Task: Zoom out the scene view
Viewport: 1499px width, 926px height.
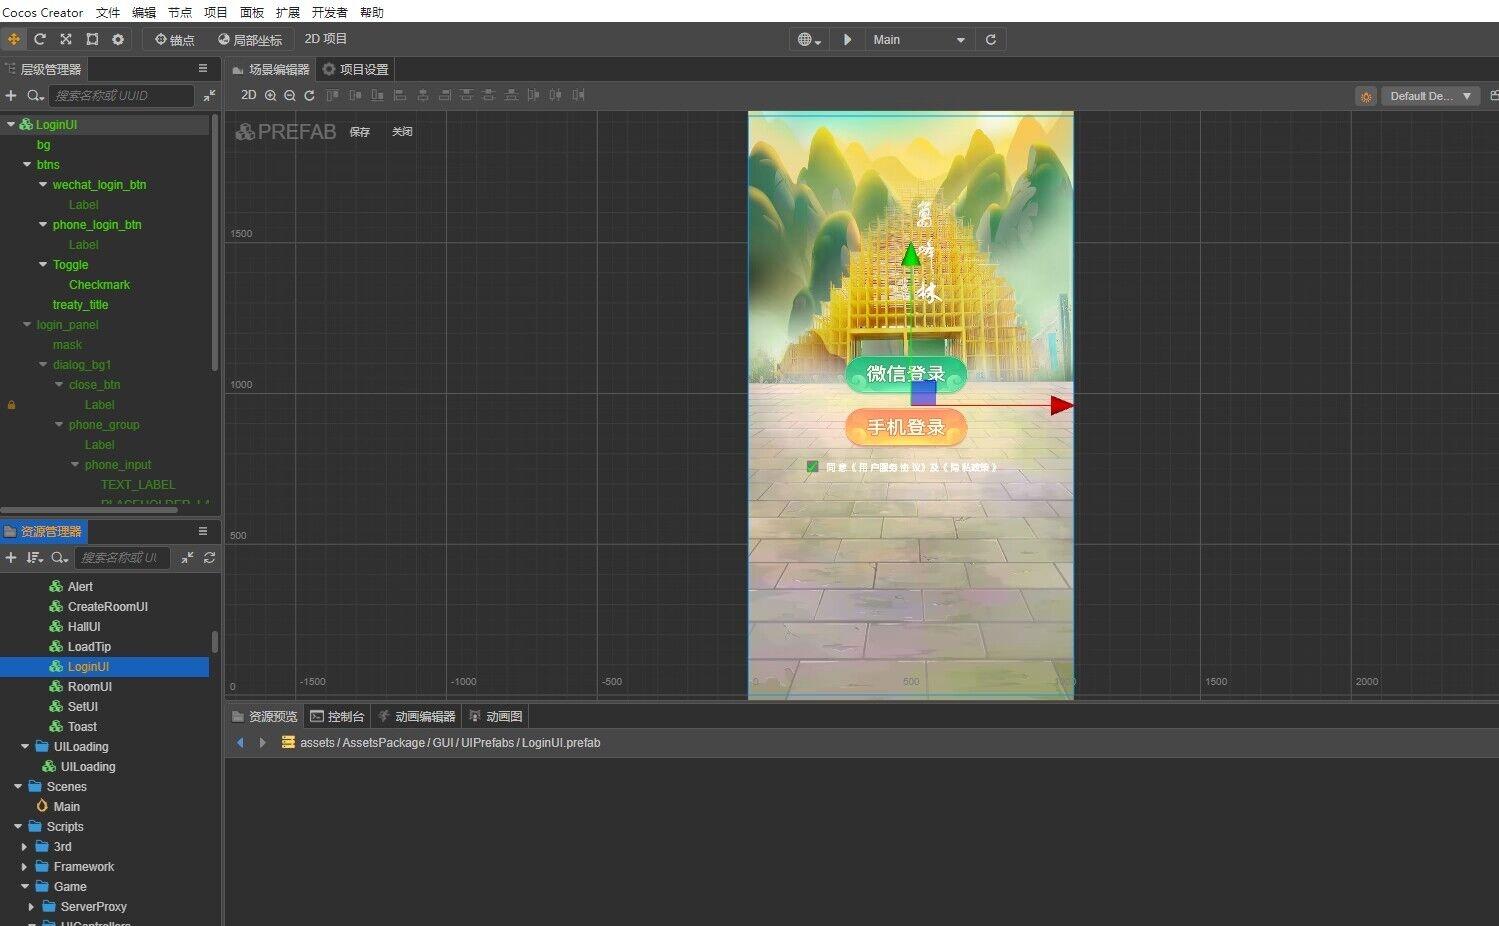Action: pyautogui.click(x=289, y=95)
